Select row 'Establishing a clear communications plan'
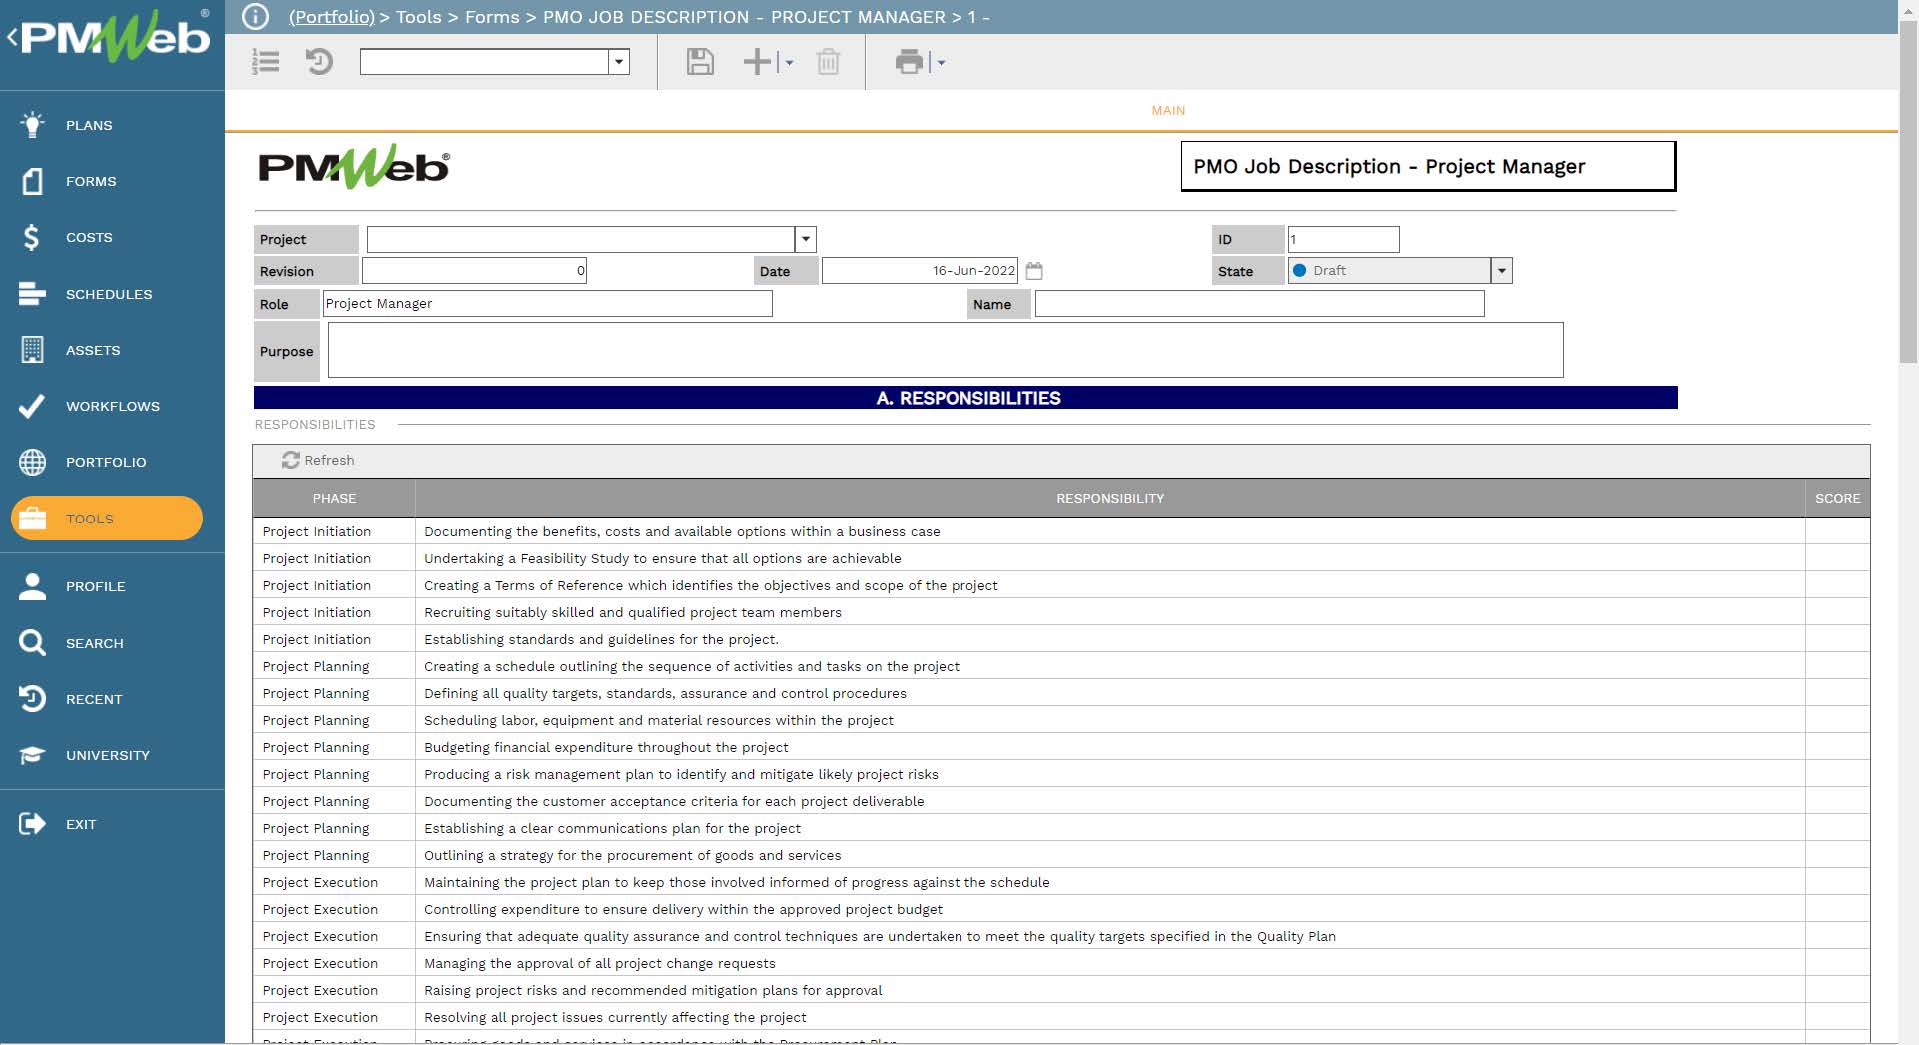The height and width of the screenshot is (1045, 1919). [1061, 828]
